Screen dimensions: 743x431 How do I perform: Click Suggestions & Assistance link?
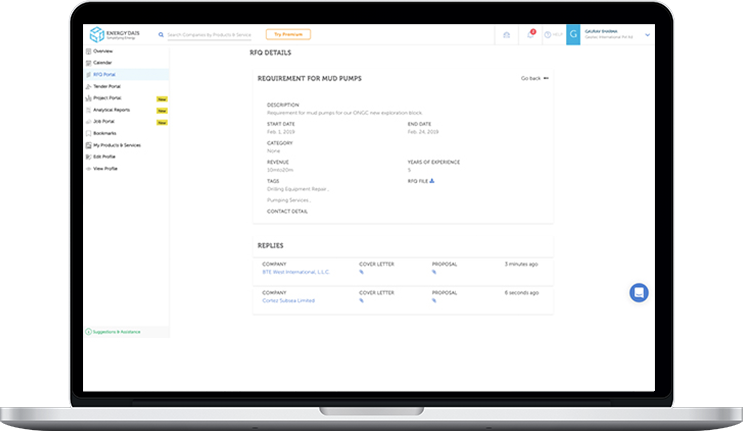click(x=113, y=332)
